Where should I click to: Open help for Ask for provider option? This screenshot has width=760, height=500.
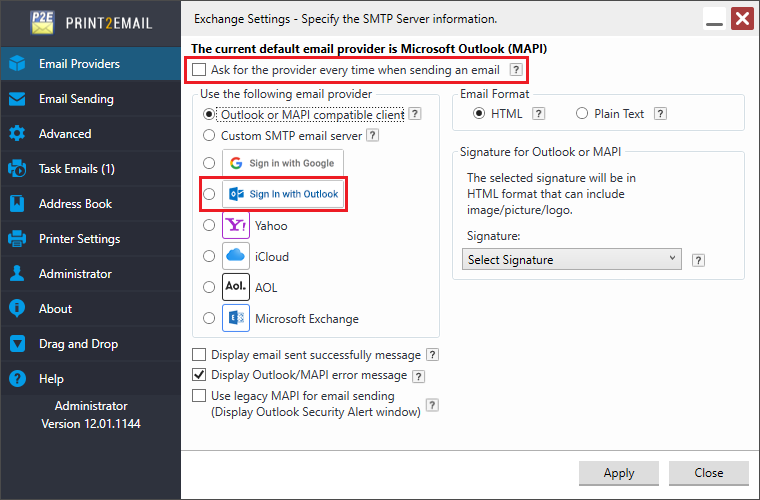click(516, 70)
